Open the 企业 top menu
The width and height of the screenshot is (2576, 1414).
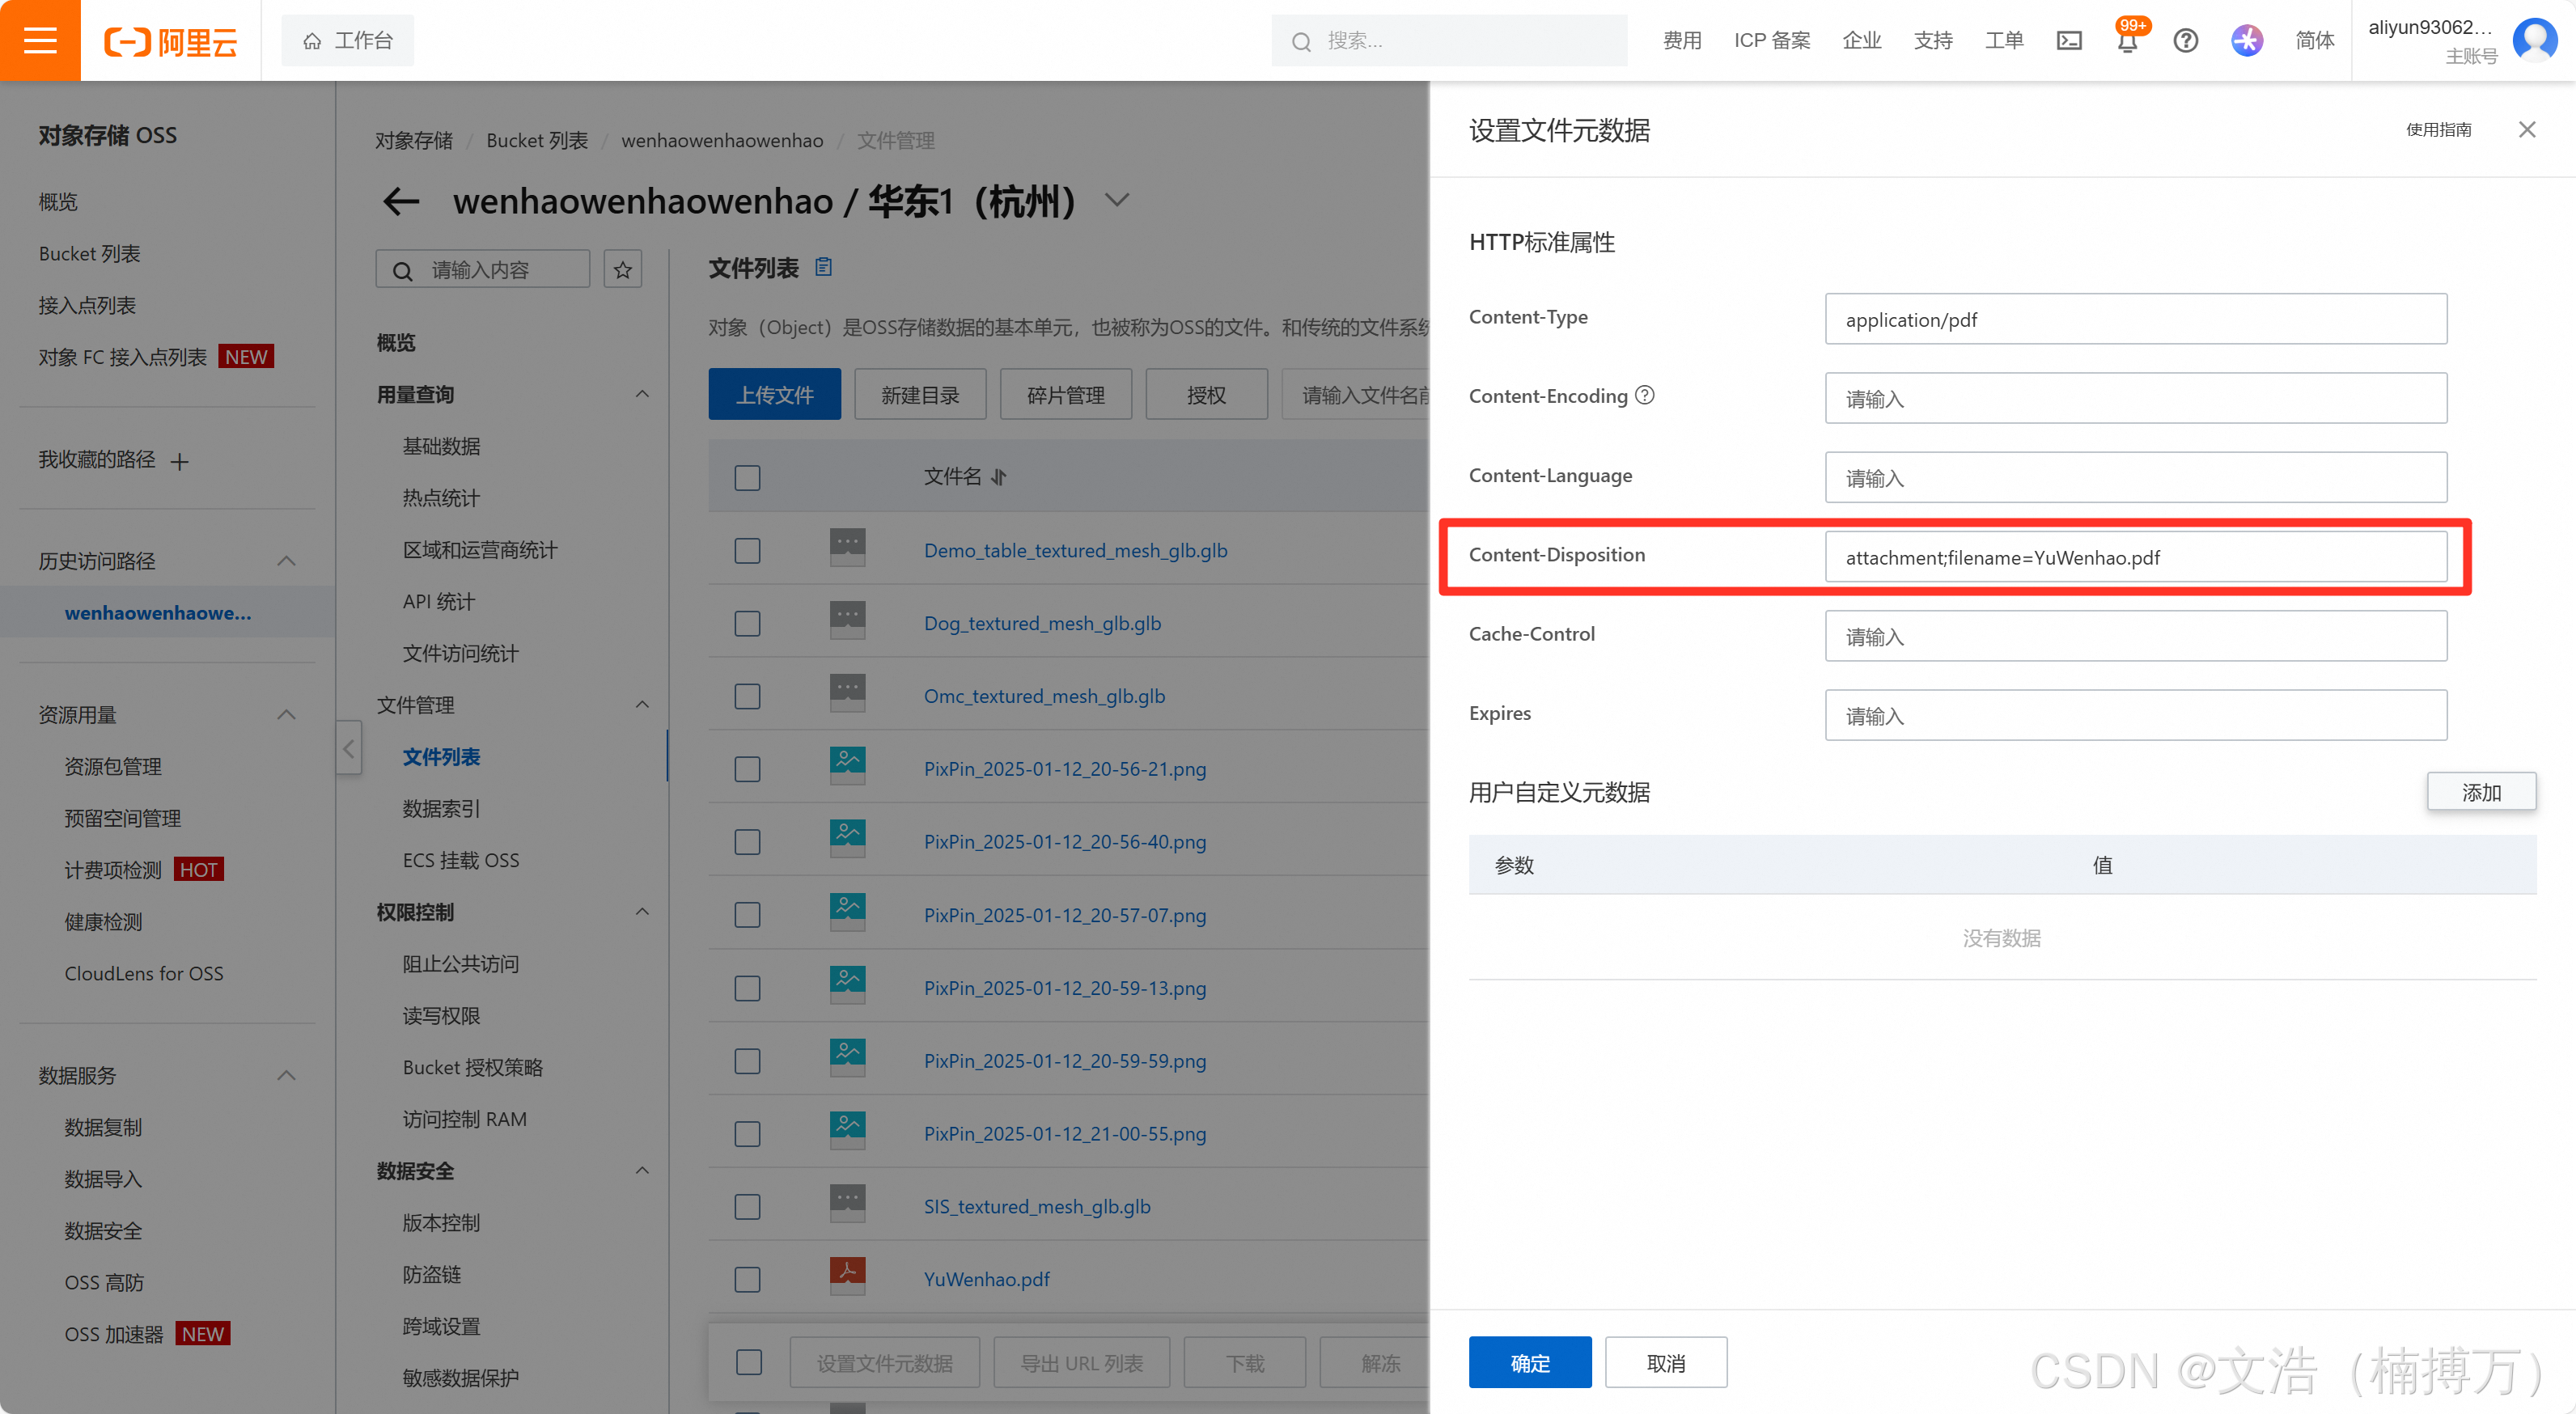(1861, 40)
